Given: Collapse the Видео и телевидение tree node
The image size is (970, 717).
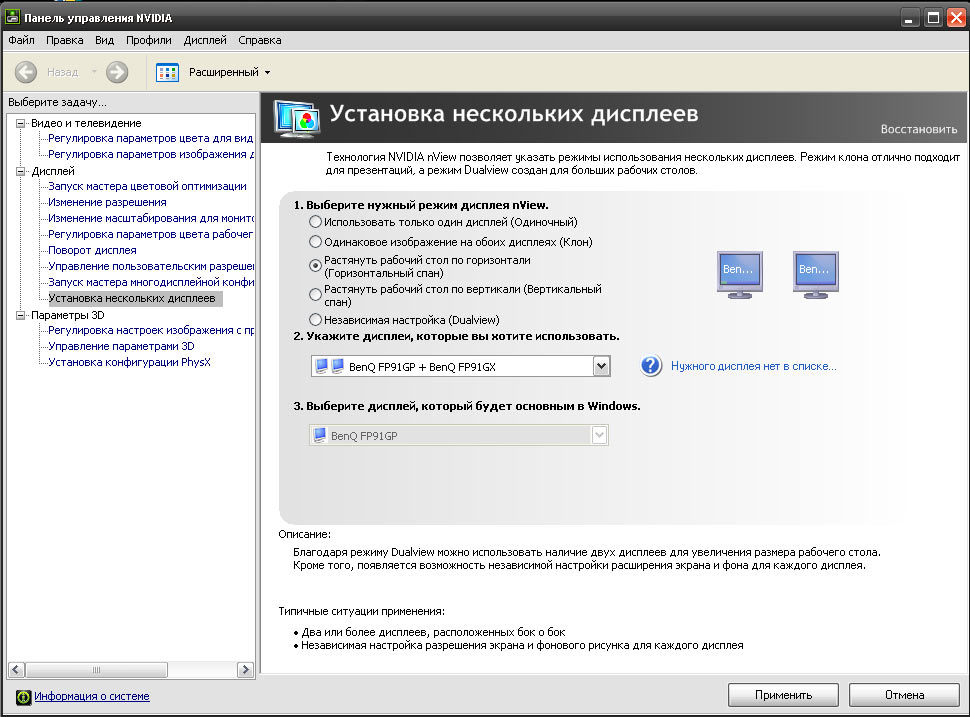Looking at the screenshot, I should (x=20, y=123).
